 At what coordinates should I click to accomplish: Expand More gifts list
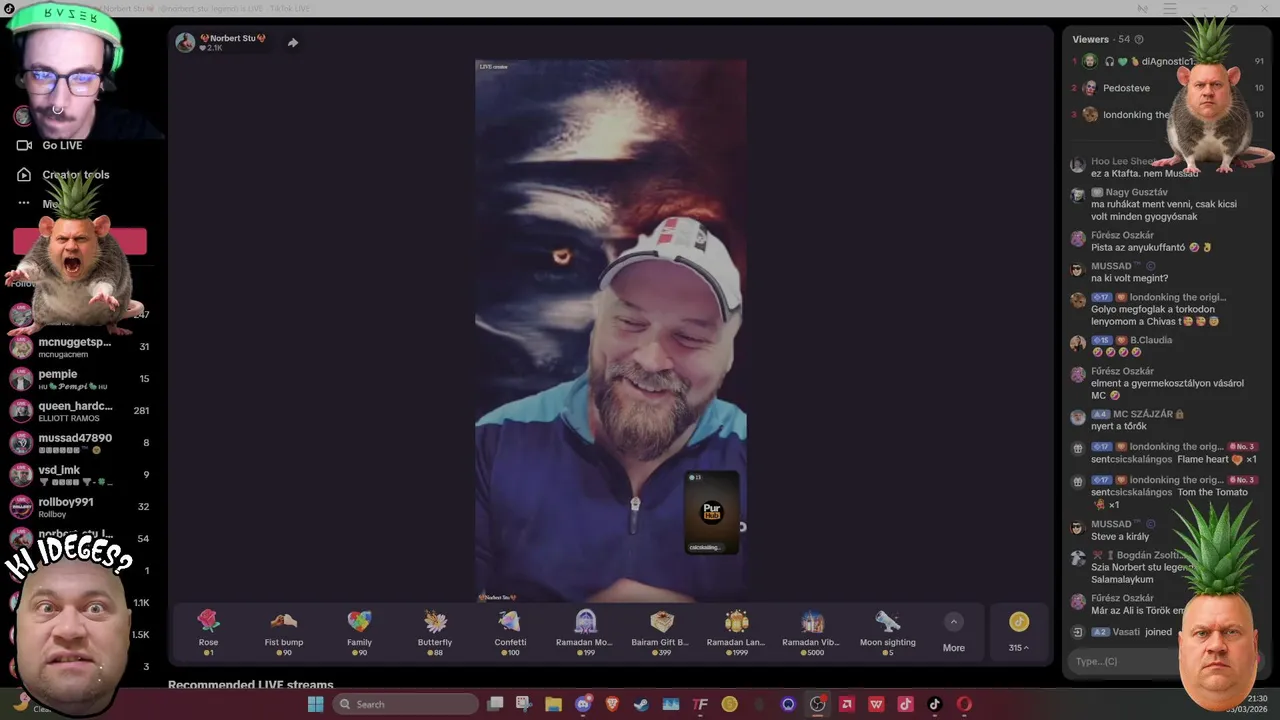954,632
